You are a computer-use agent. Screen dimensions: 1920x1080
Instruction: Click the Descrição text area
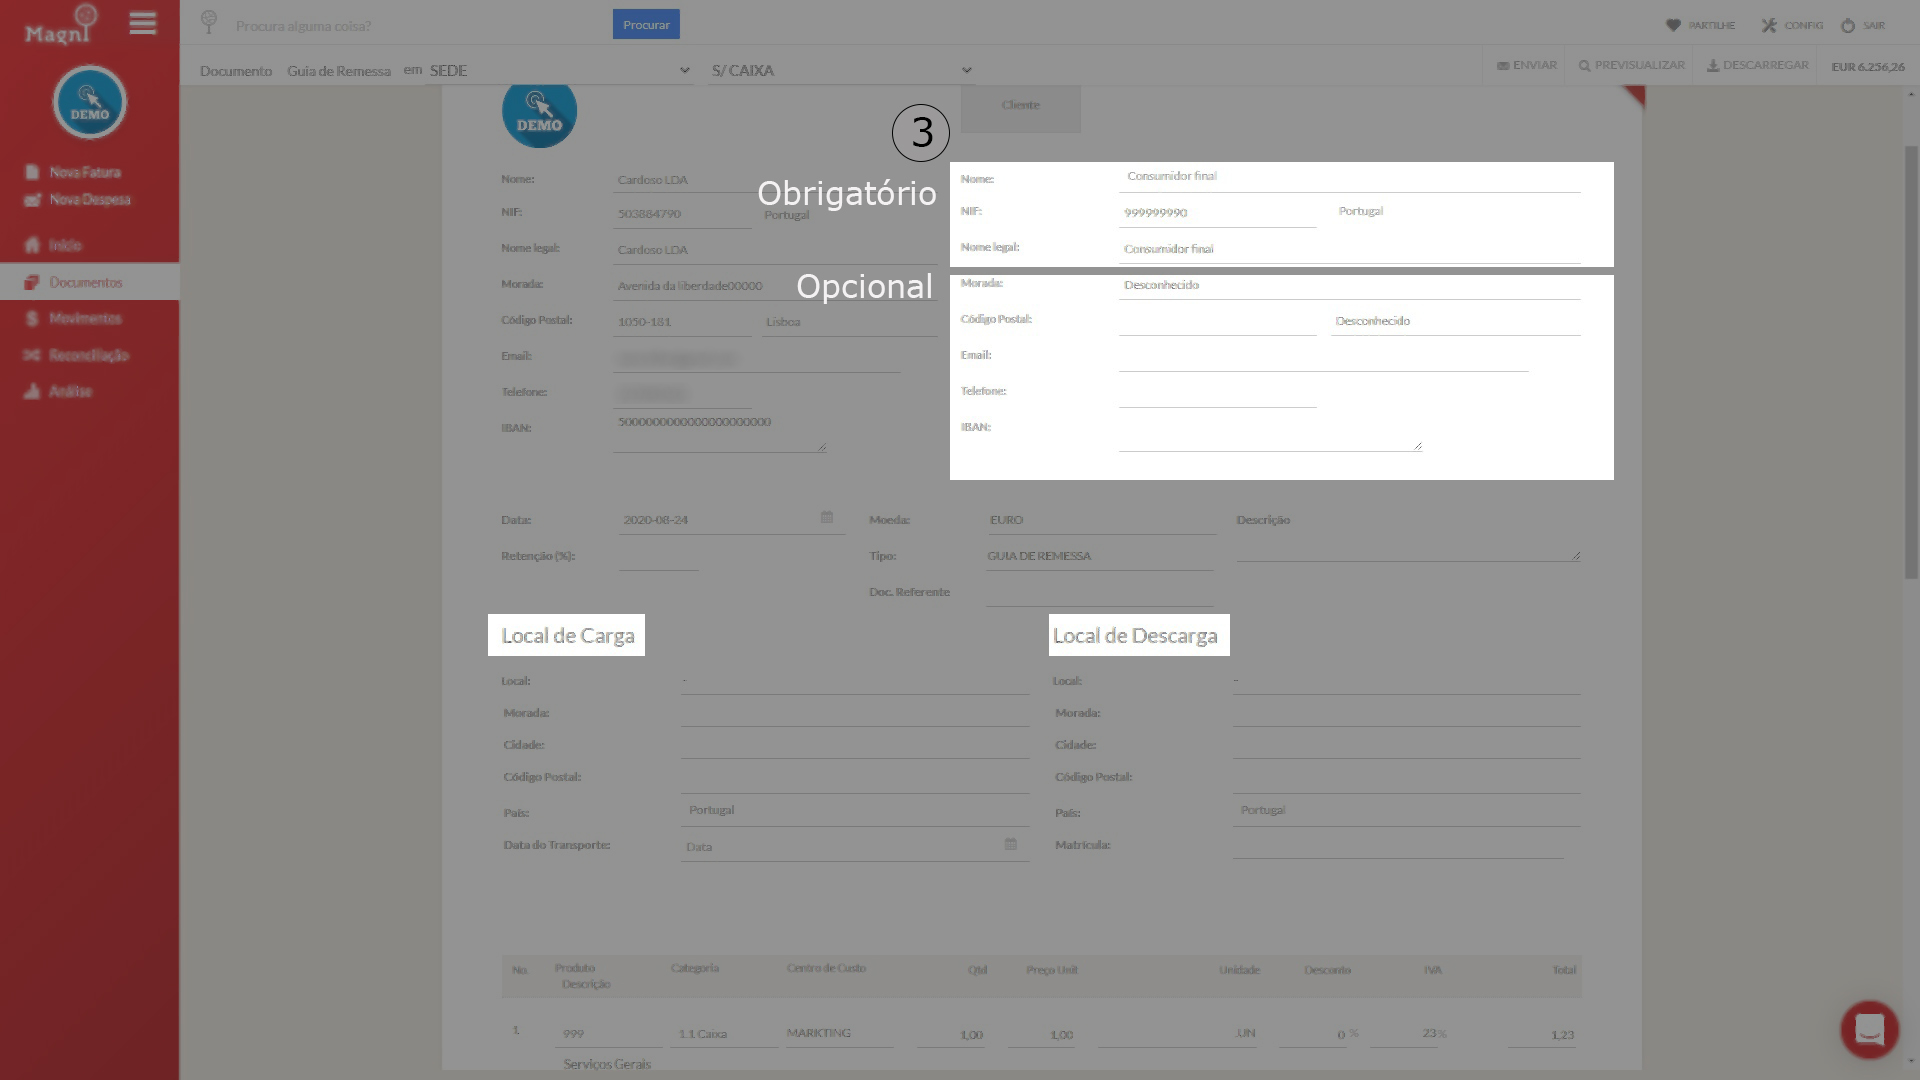pyautogui.click(x=1408, y=548)
